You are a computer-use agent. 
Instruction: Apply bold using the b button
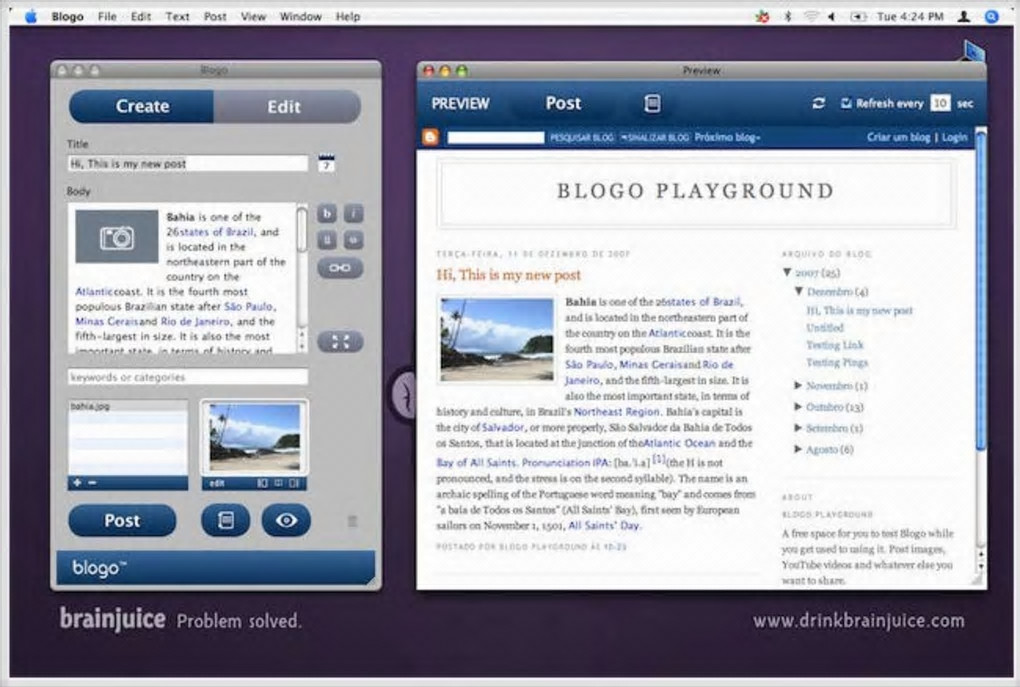(x=327, y=213)
